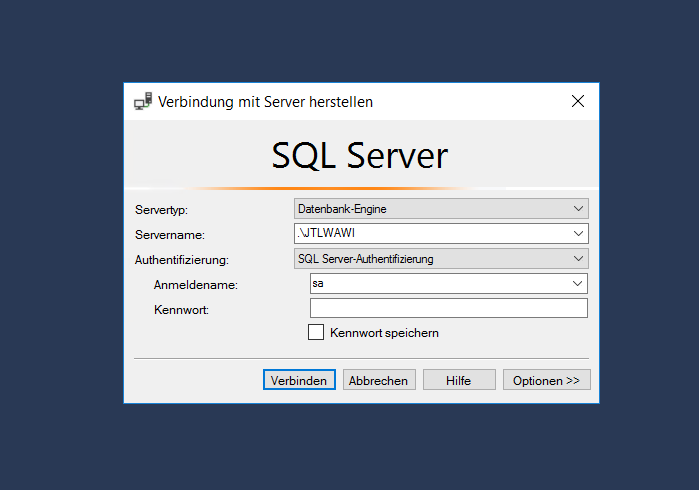
Task: Click the server connection icon in title bar
Action: 143,101
